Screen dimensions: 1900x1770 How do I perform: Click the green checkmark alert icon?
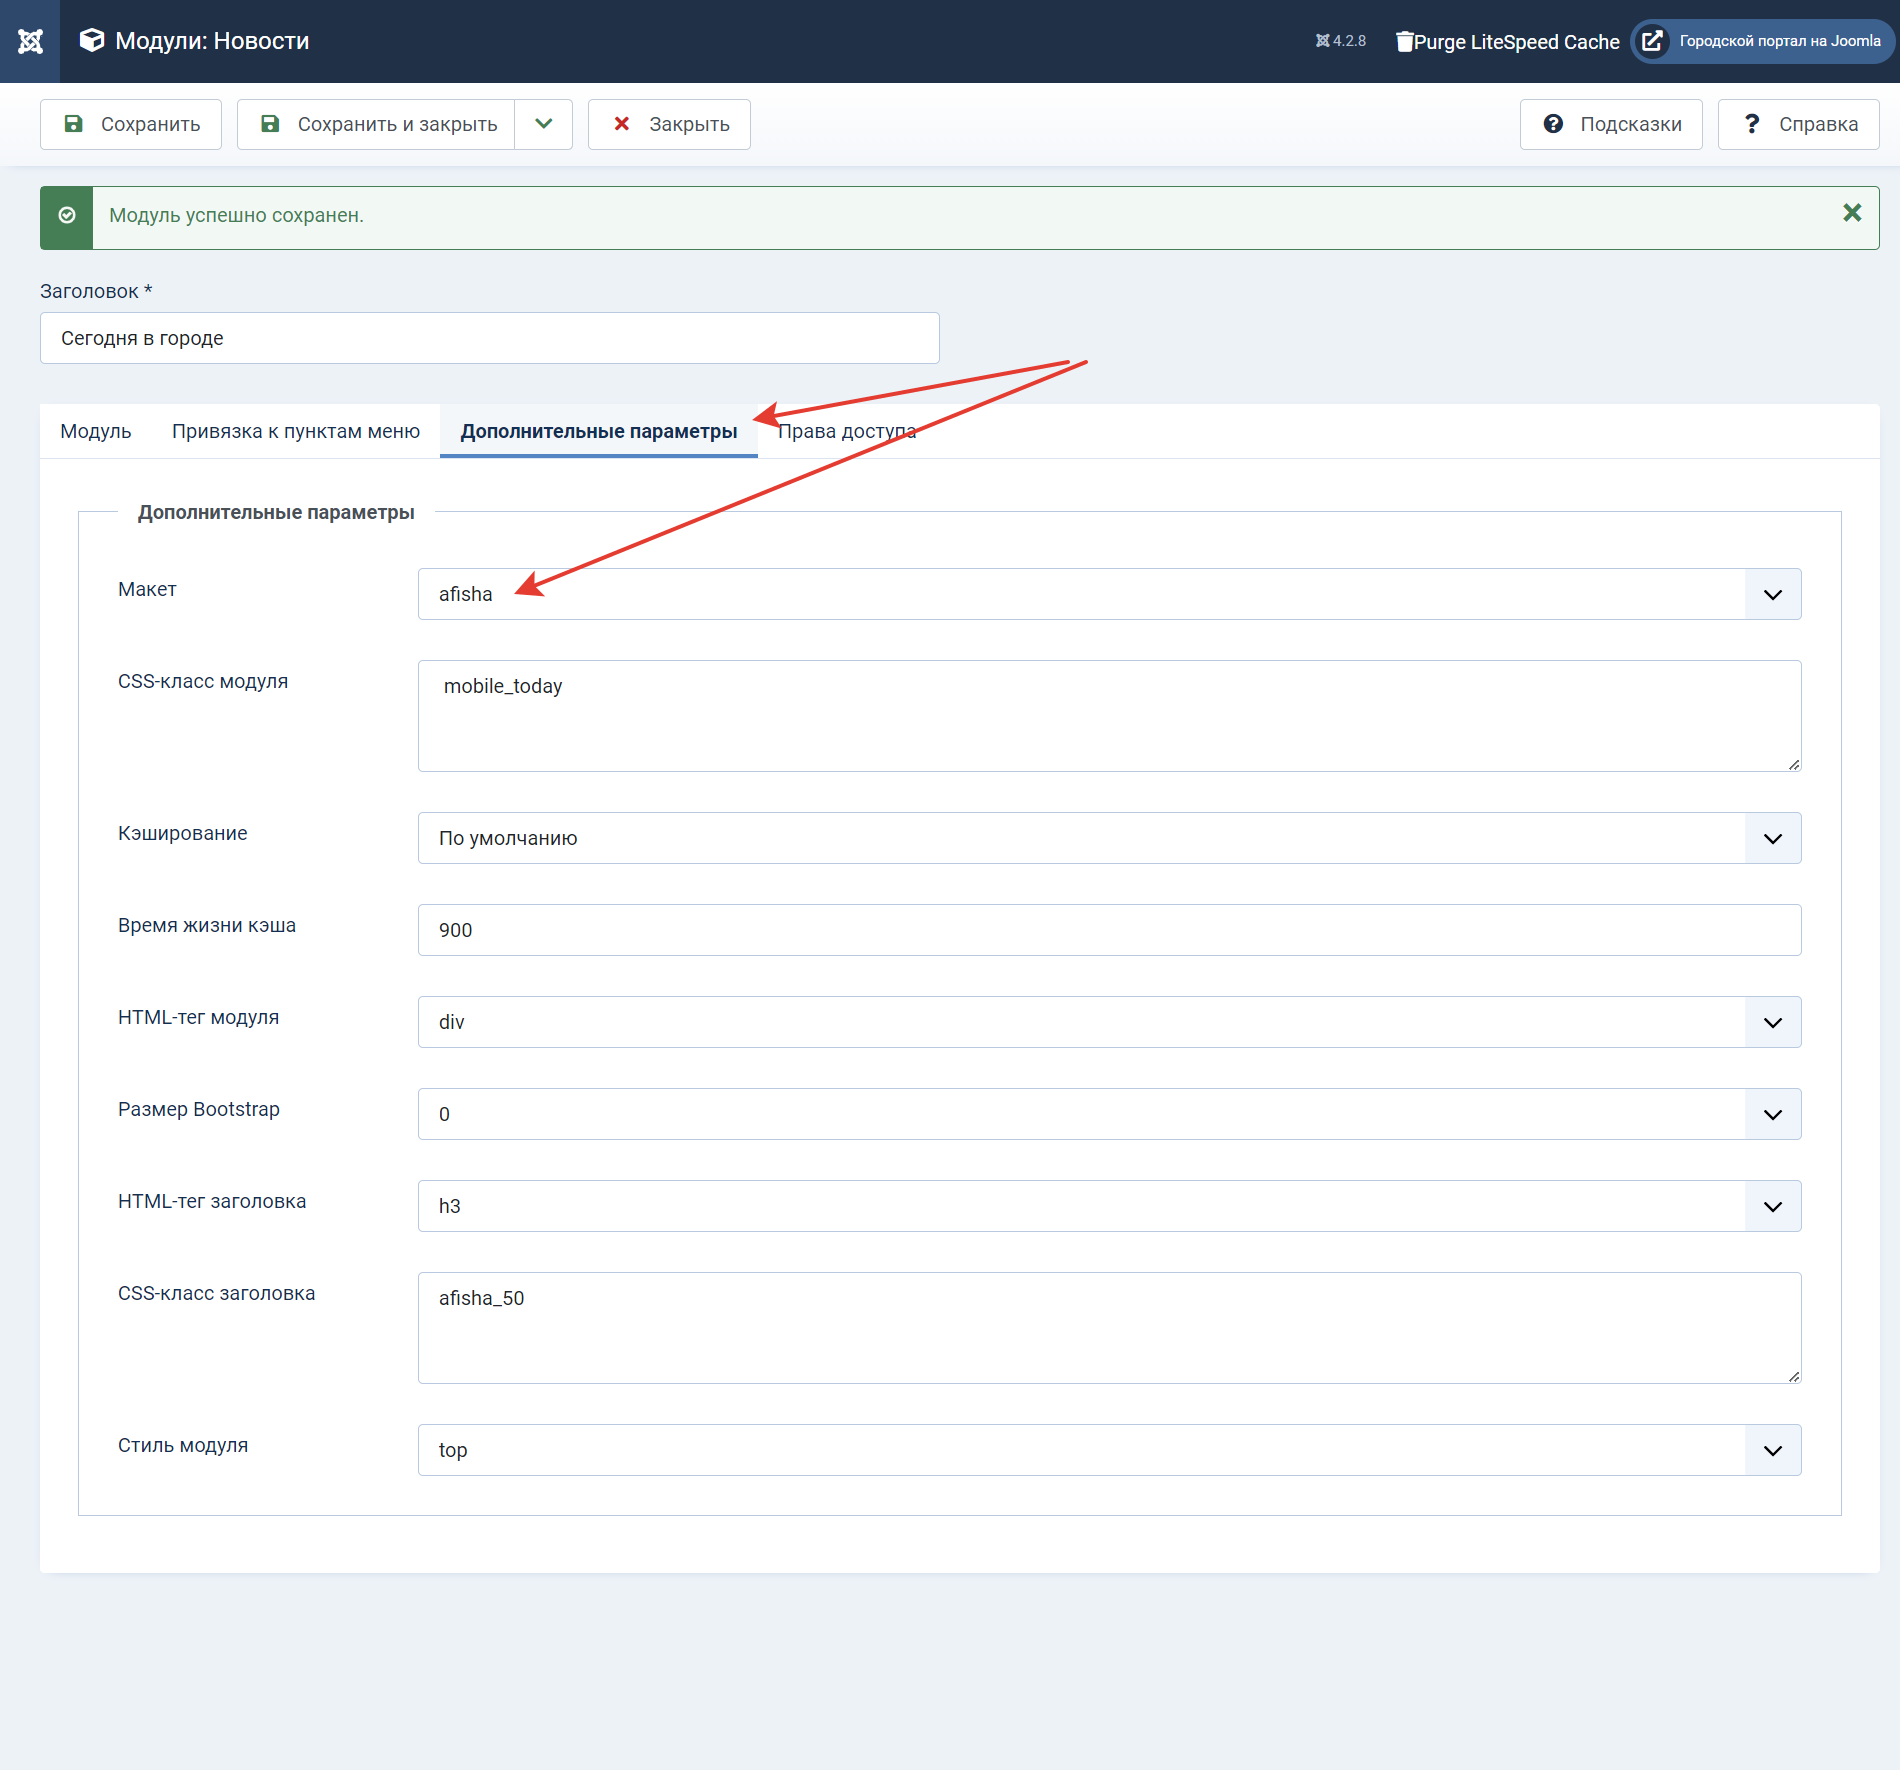67,216
